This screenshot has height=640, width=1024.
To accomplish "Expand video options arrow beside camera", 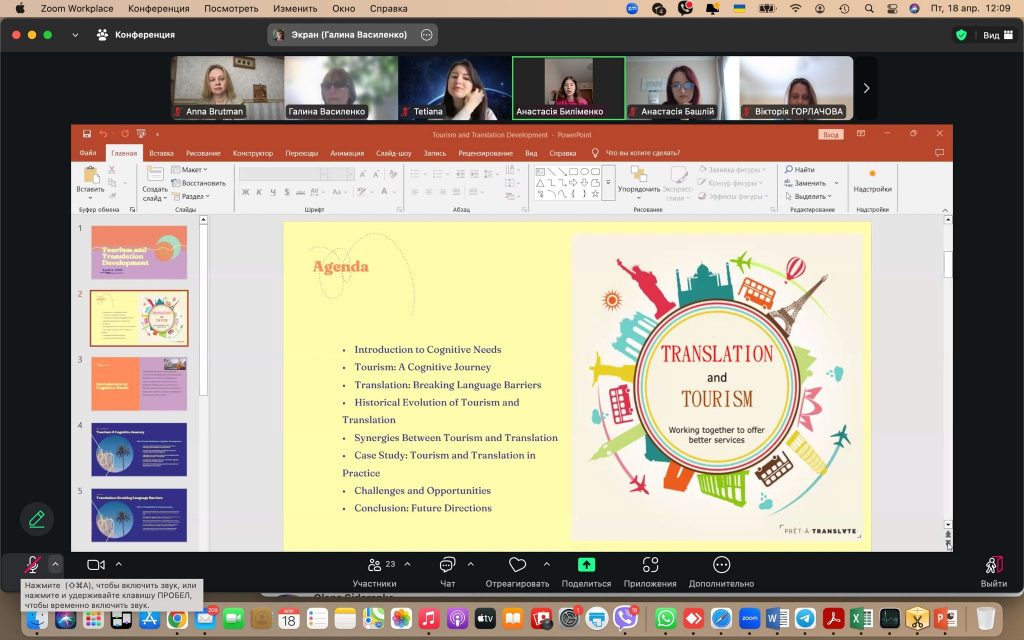I will [118, 564].
